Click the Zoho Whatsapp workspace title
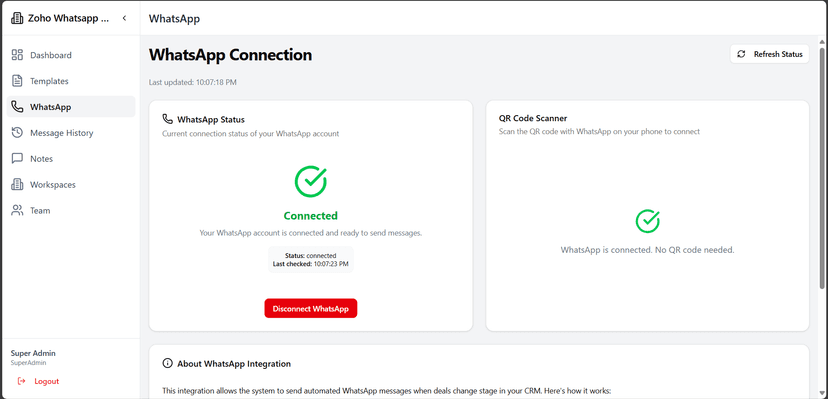This screenshot has width=828, height=399. pos(69,18)
